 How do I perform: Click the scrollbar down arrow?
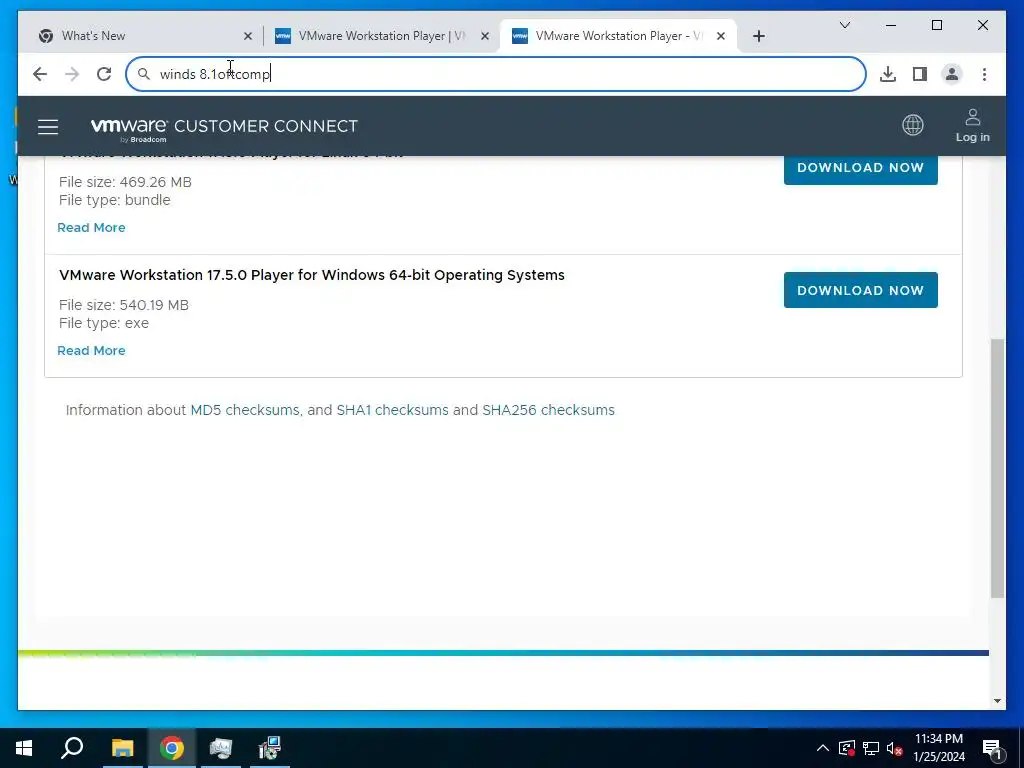(997, 701)
